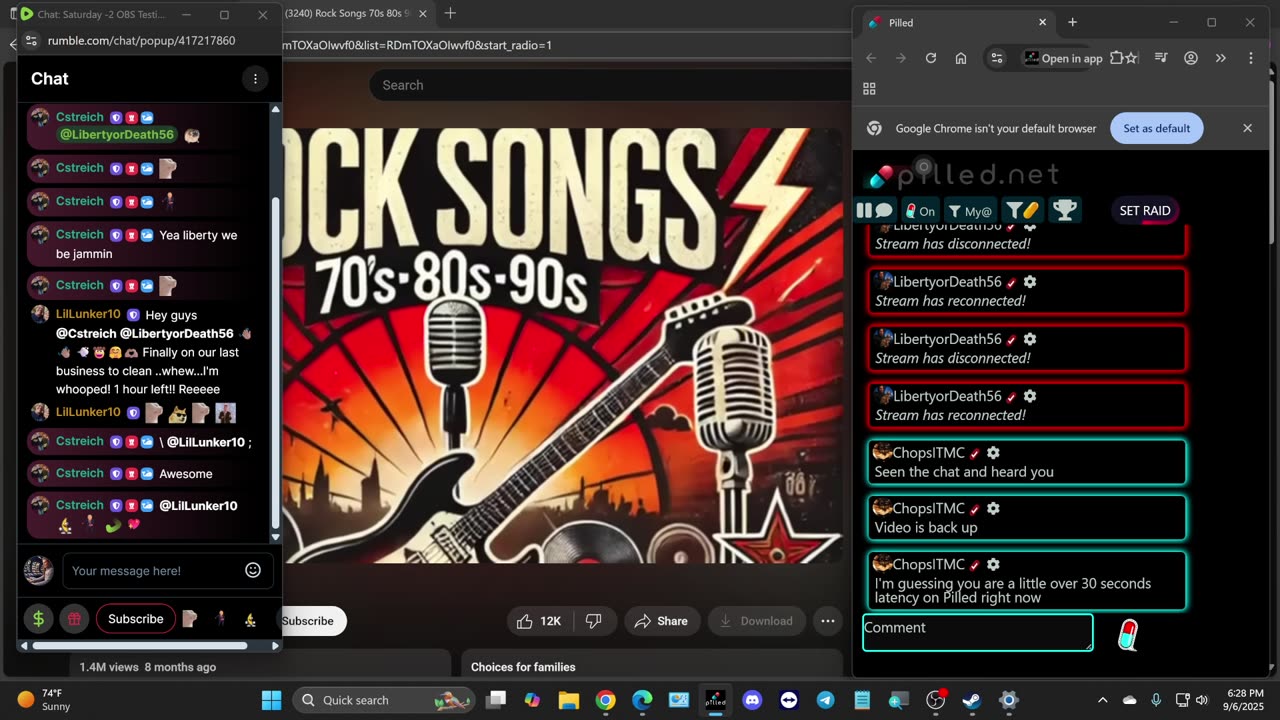This screenshot has width=1280, height=720.
Task: Open media controls icon in Pilled window
Action: [1161, 58]
